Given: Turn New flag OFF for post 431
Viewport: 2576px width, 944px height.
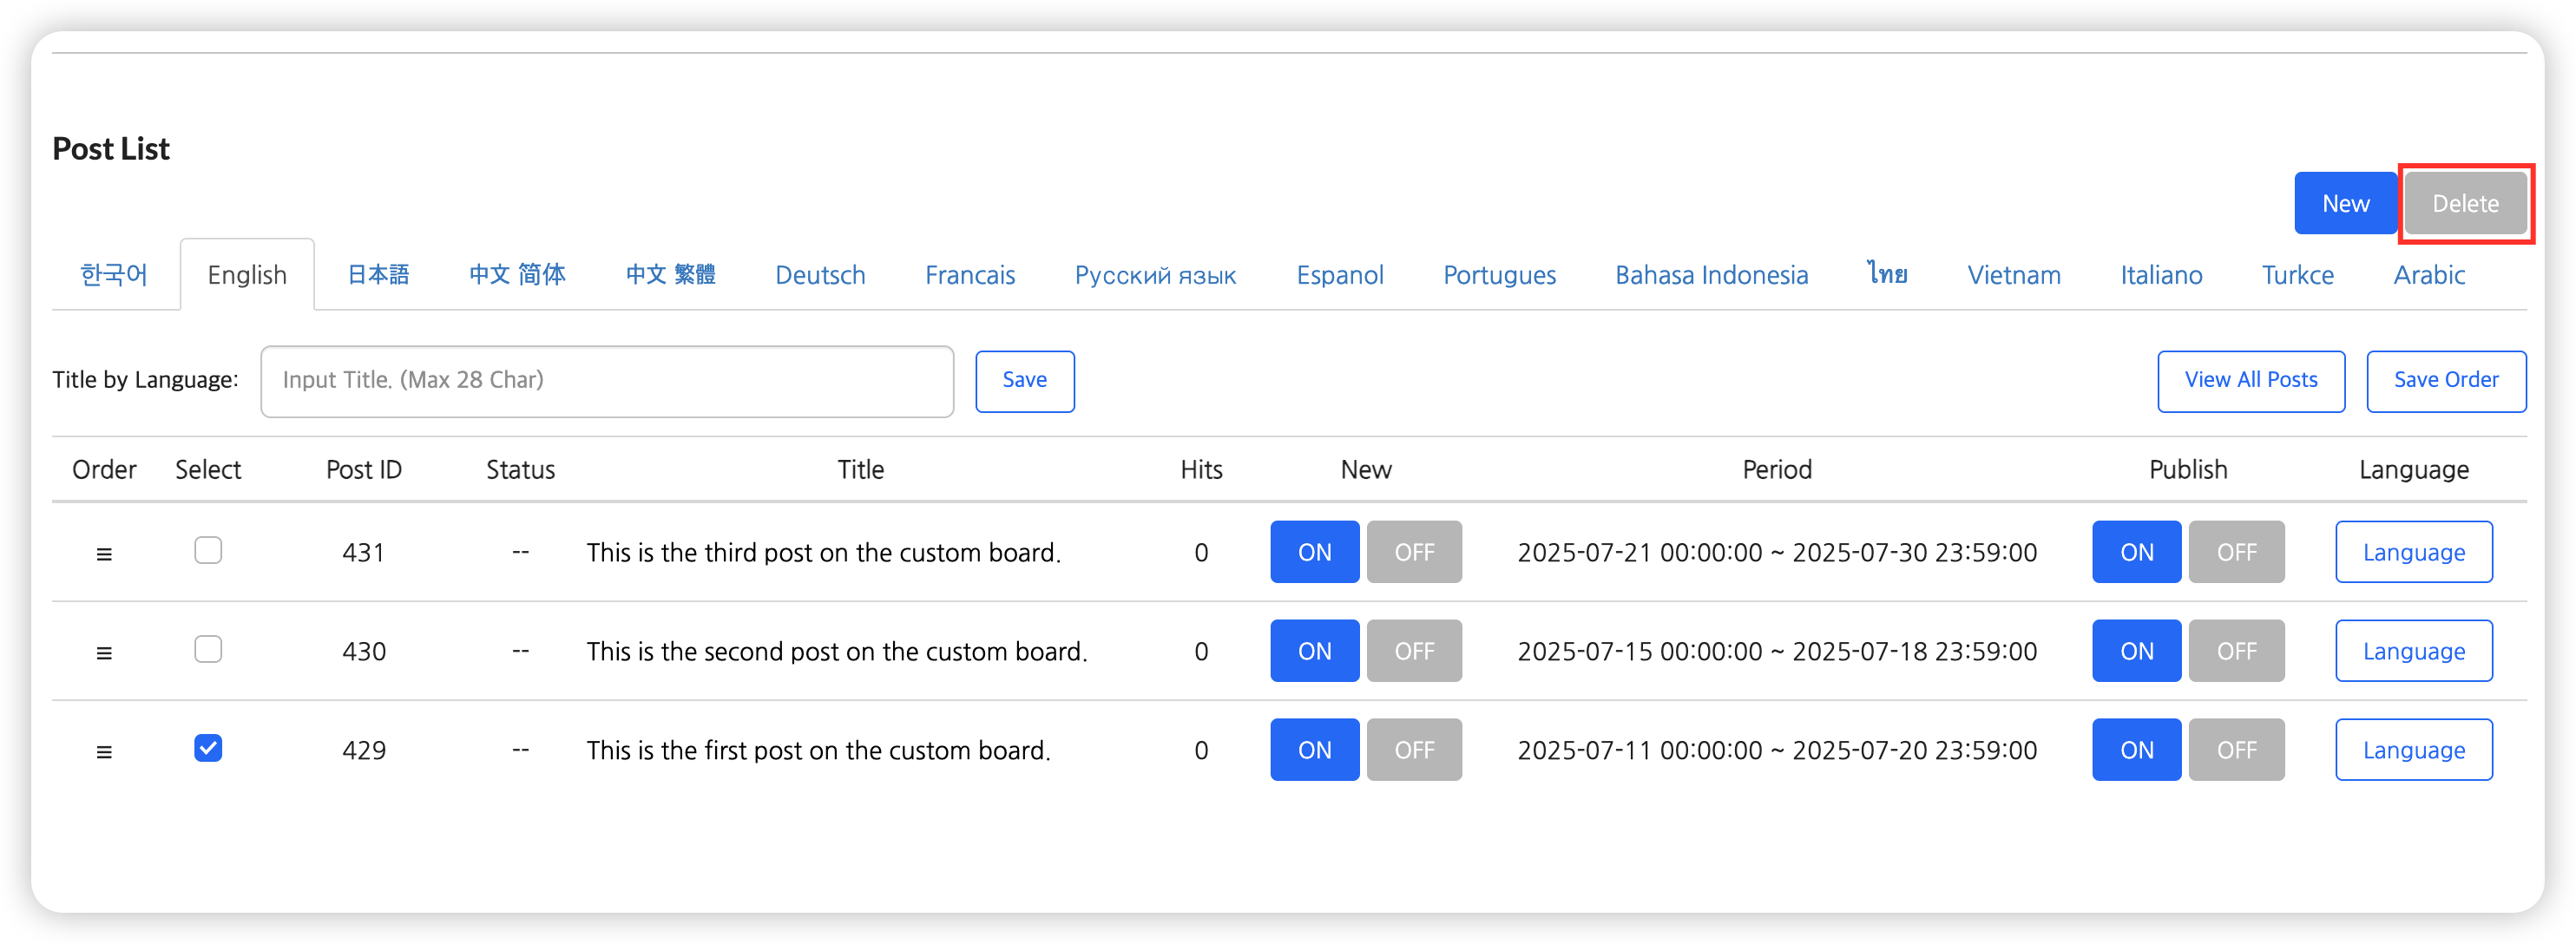Looking at the screenshot, I should click(1413, 552).
